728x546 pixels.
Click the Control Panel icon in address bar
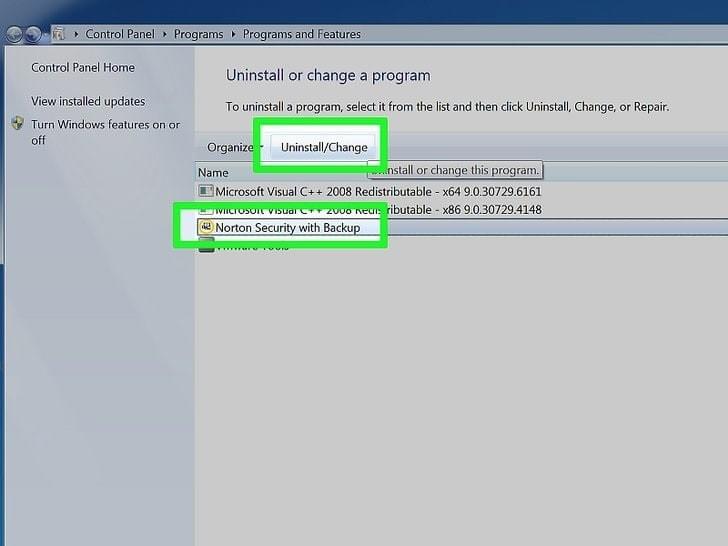click(58, 34)
